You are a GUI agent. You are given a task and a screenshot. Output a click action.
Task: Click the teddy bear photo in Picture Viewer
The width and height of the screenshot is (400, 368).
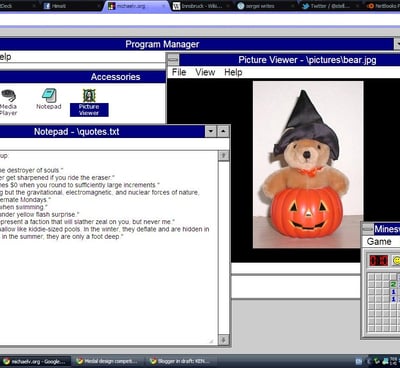[308, 165]
